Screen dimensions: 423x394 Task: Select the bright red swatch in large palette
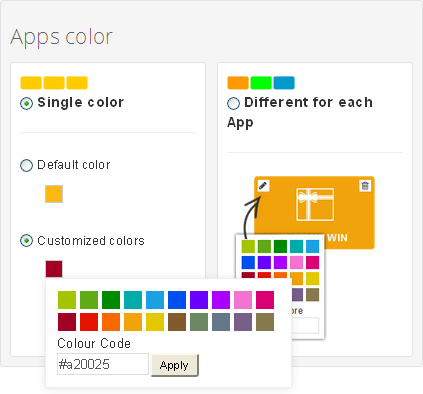tap(89, 322)
